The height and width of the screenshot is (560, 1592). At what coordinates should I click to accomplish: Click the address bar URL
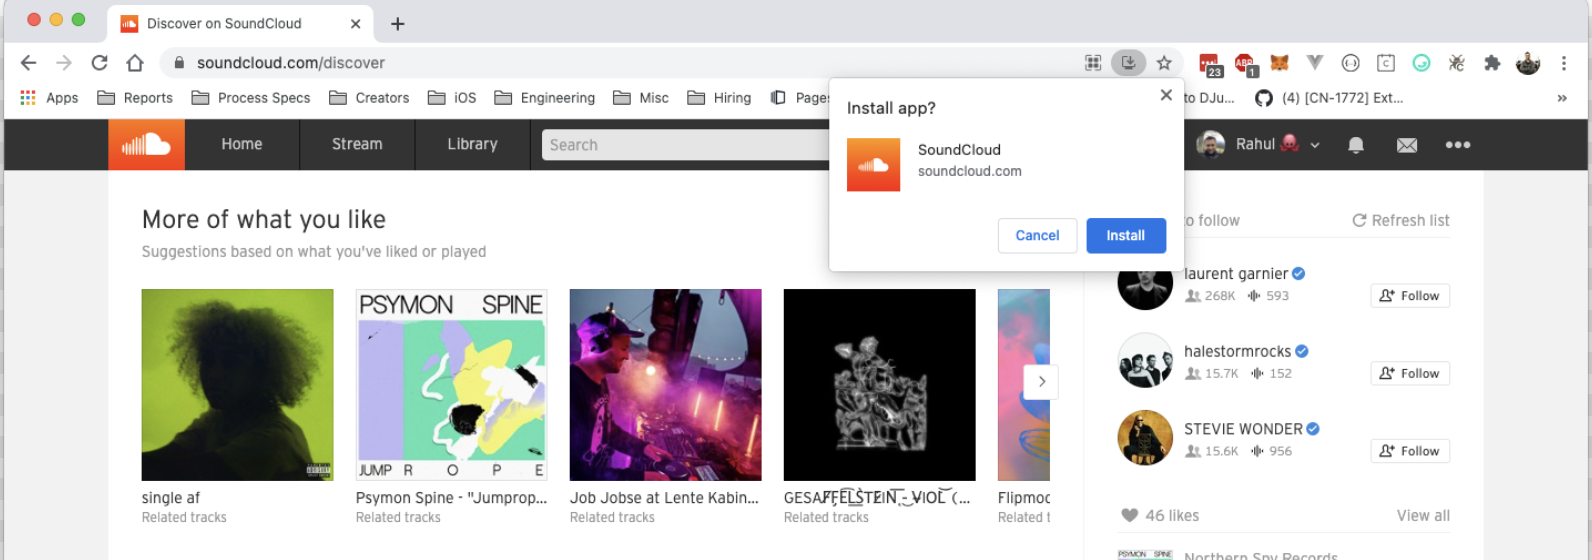291,63
